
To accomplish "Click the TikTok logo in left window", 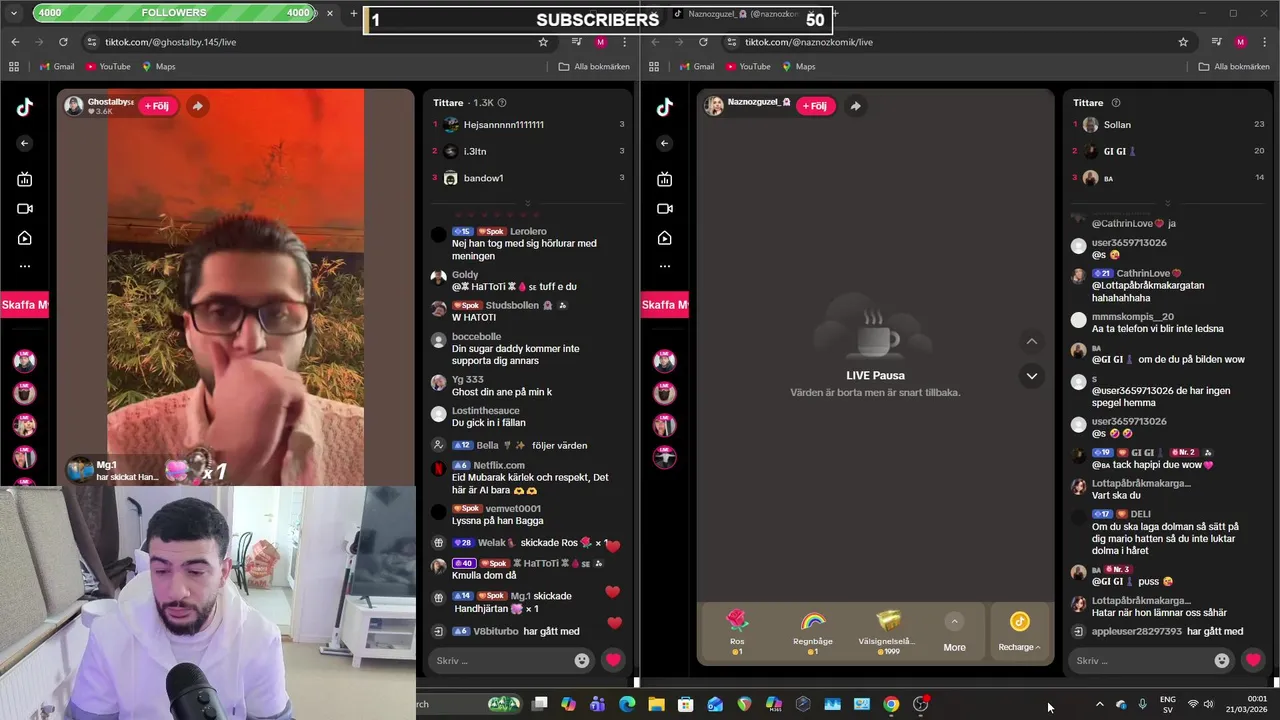I will 25,108.
